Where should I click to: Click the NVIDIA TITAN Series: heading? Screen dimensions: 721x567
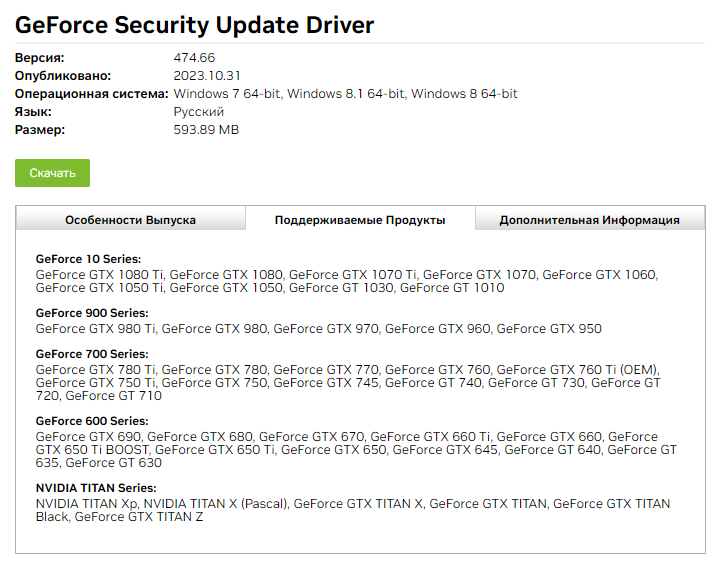coord(96,488)
